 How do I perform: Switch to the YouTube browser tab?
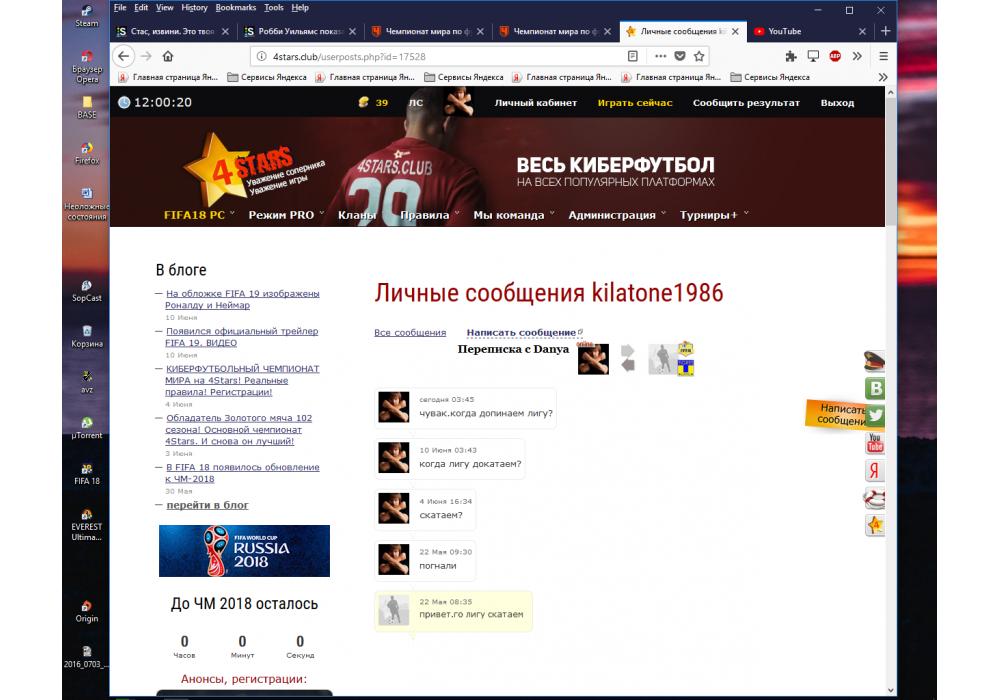point(784,31)
